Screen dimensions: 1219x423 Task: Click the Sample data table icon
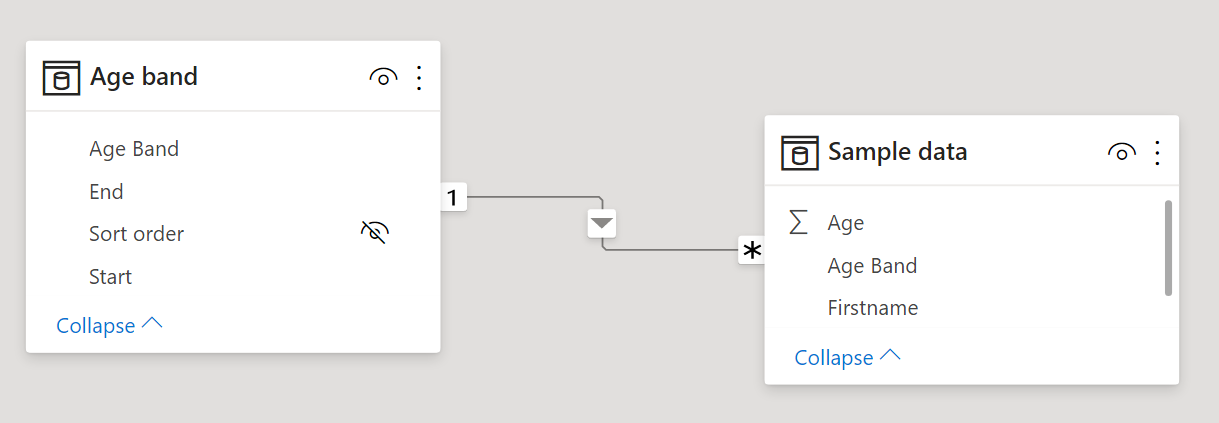(799, 153)
